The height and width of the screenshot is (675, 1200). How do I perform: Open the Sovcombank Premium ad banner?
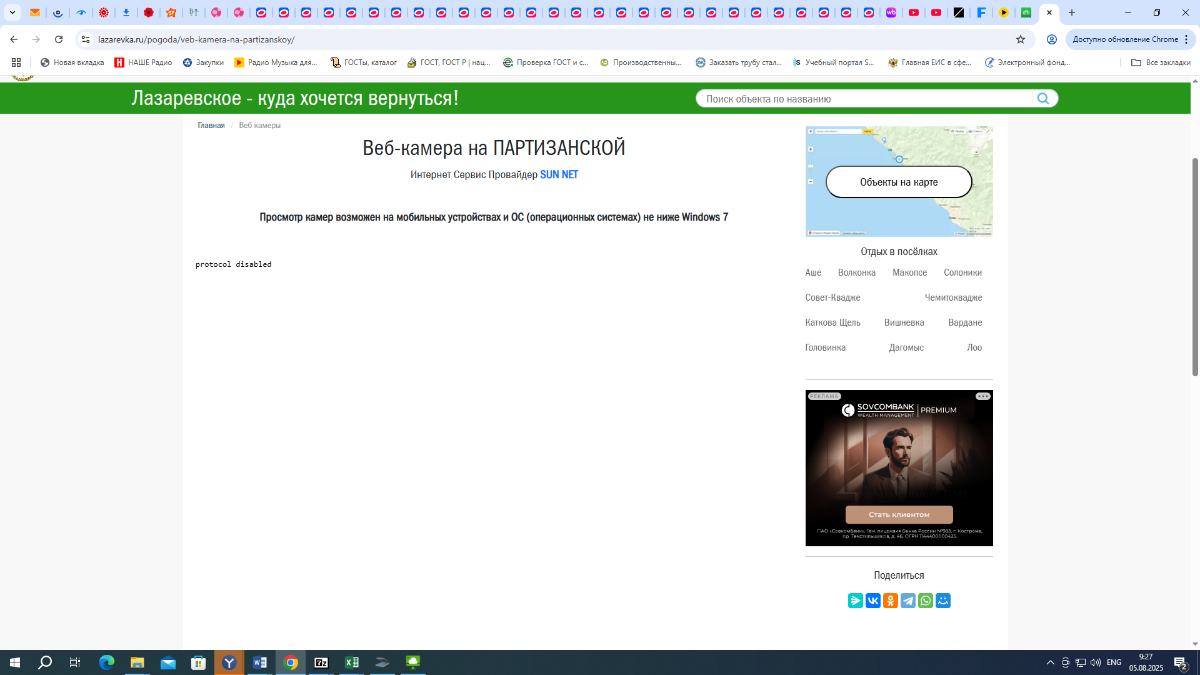898,467
